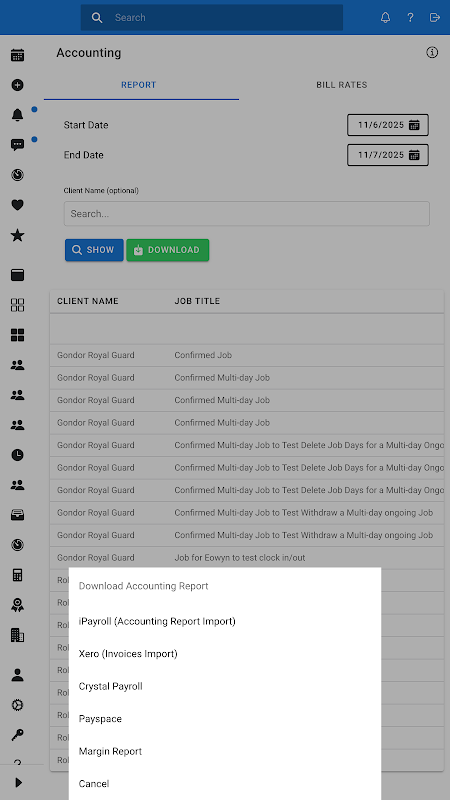The image size is (450, 800).
Task: Click the bell icon in the top bar
Action: pyautogui.click(x=386, y=17)
